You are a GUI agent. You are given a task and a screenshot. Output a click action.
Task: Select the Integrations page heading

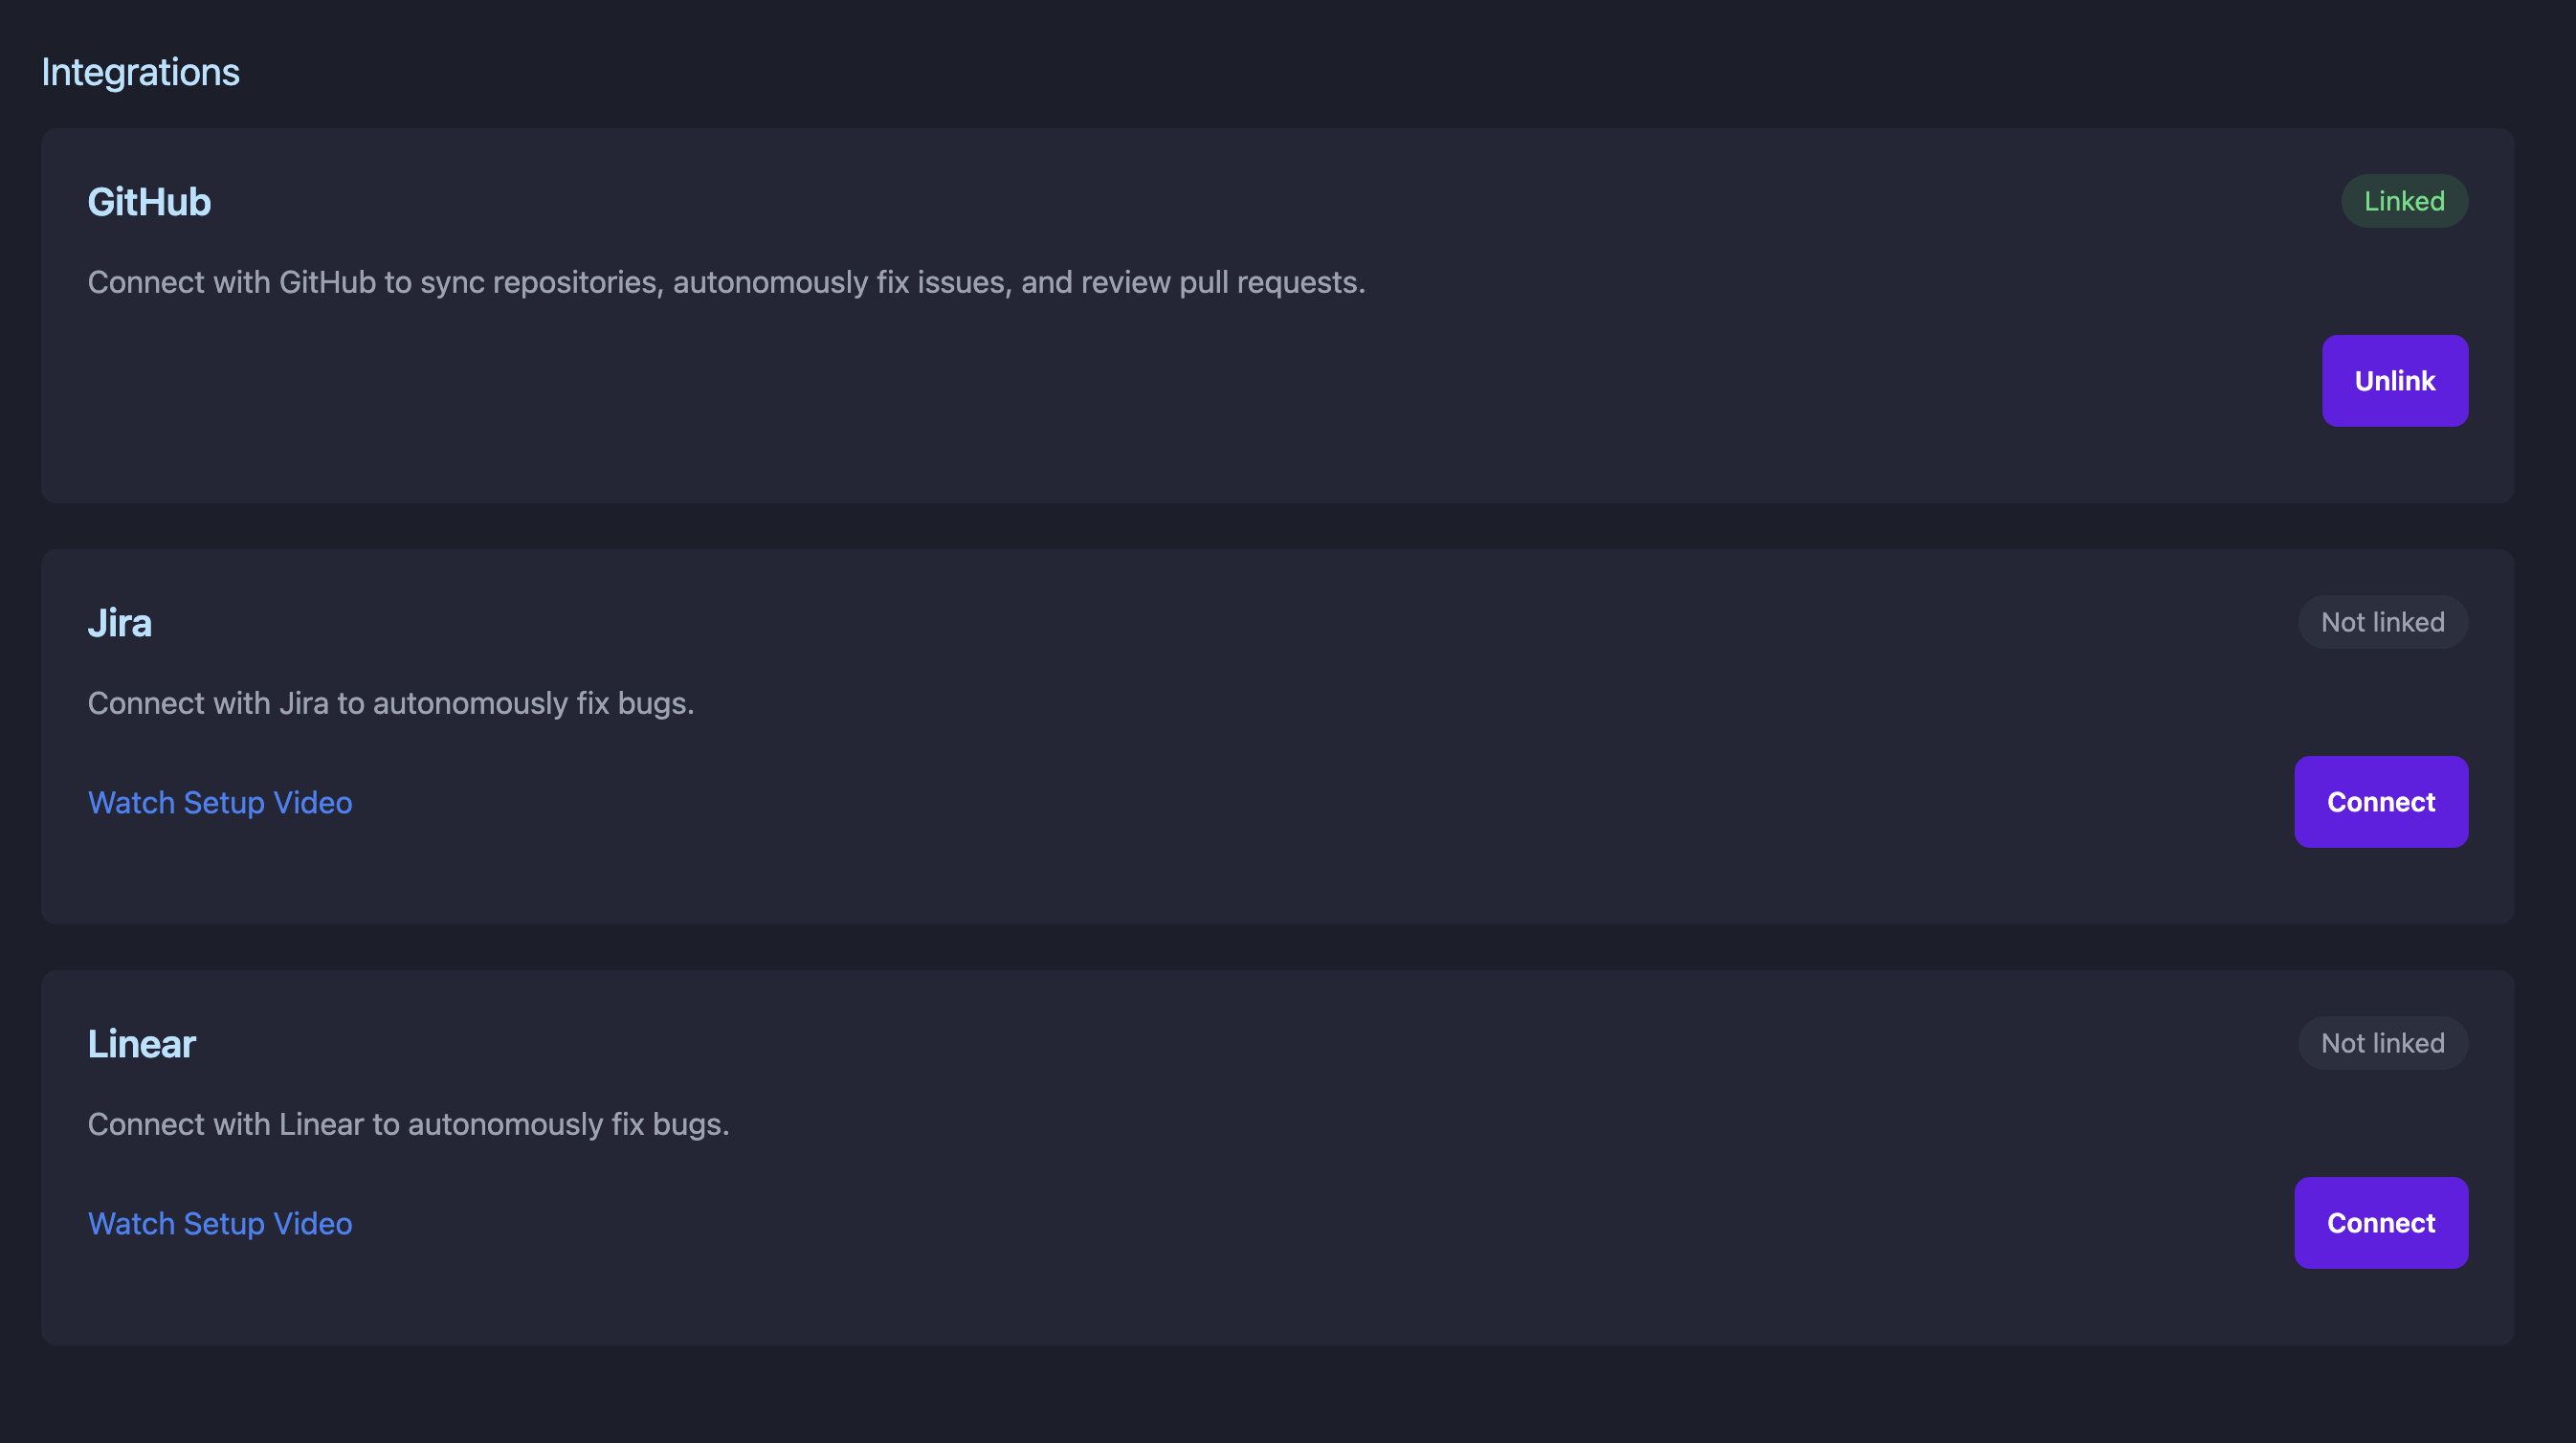point(140,72)
